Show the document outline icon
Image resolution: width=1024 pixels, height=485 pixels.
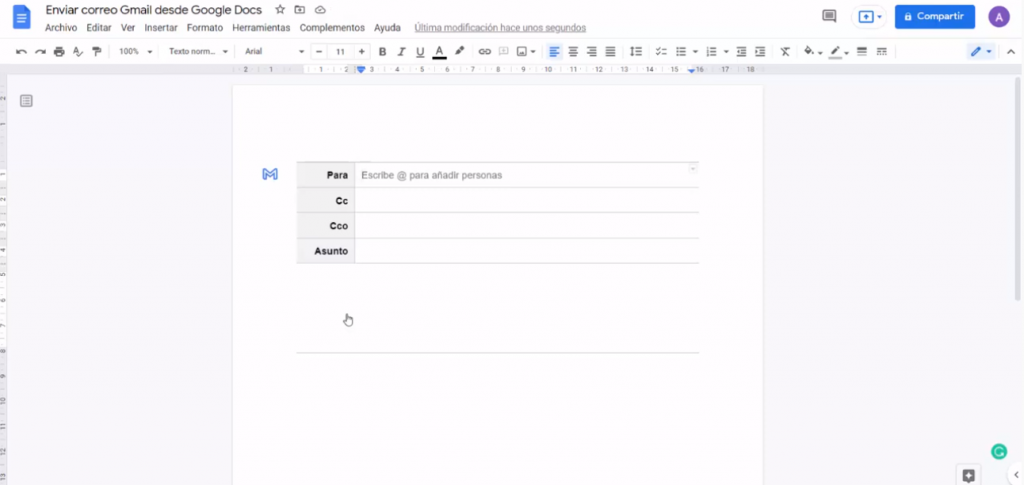(26, 100)
